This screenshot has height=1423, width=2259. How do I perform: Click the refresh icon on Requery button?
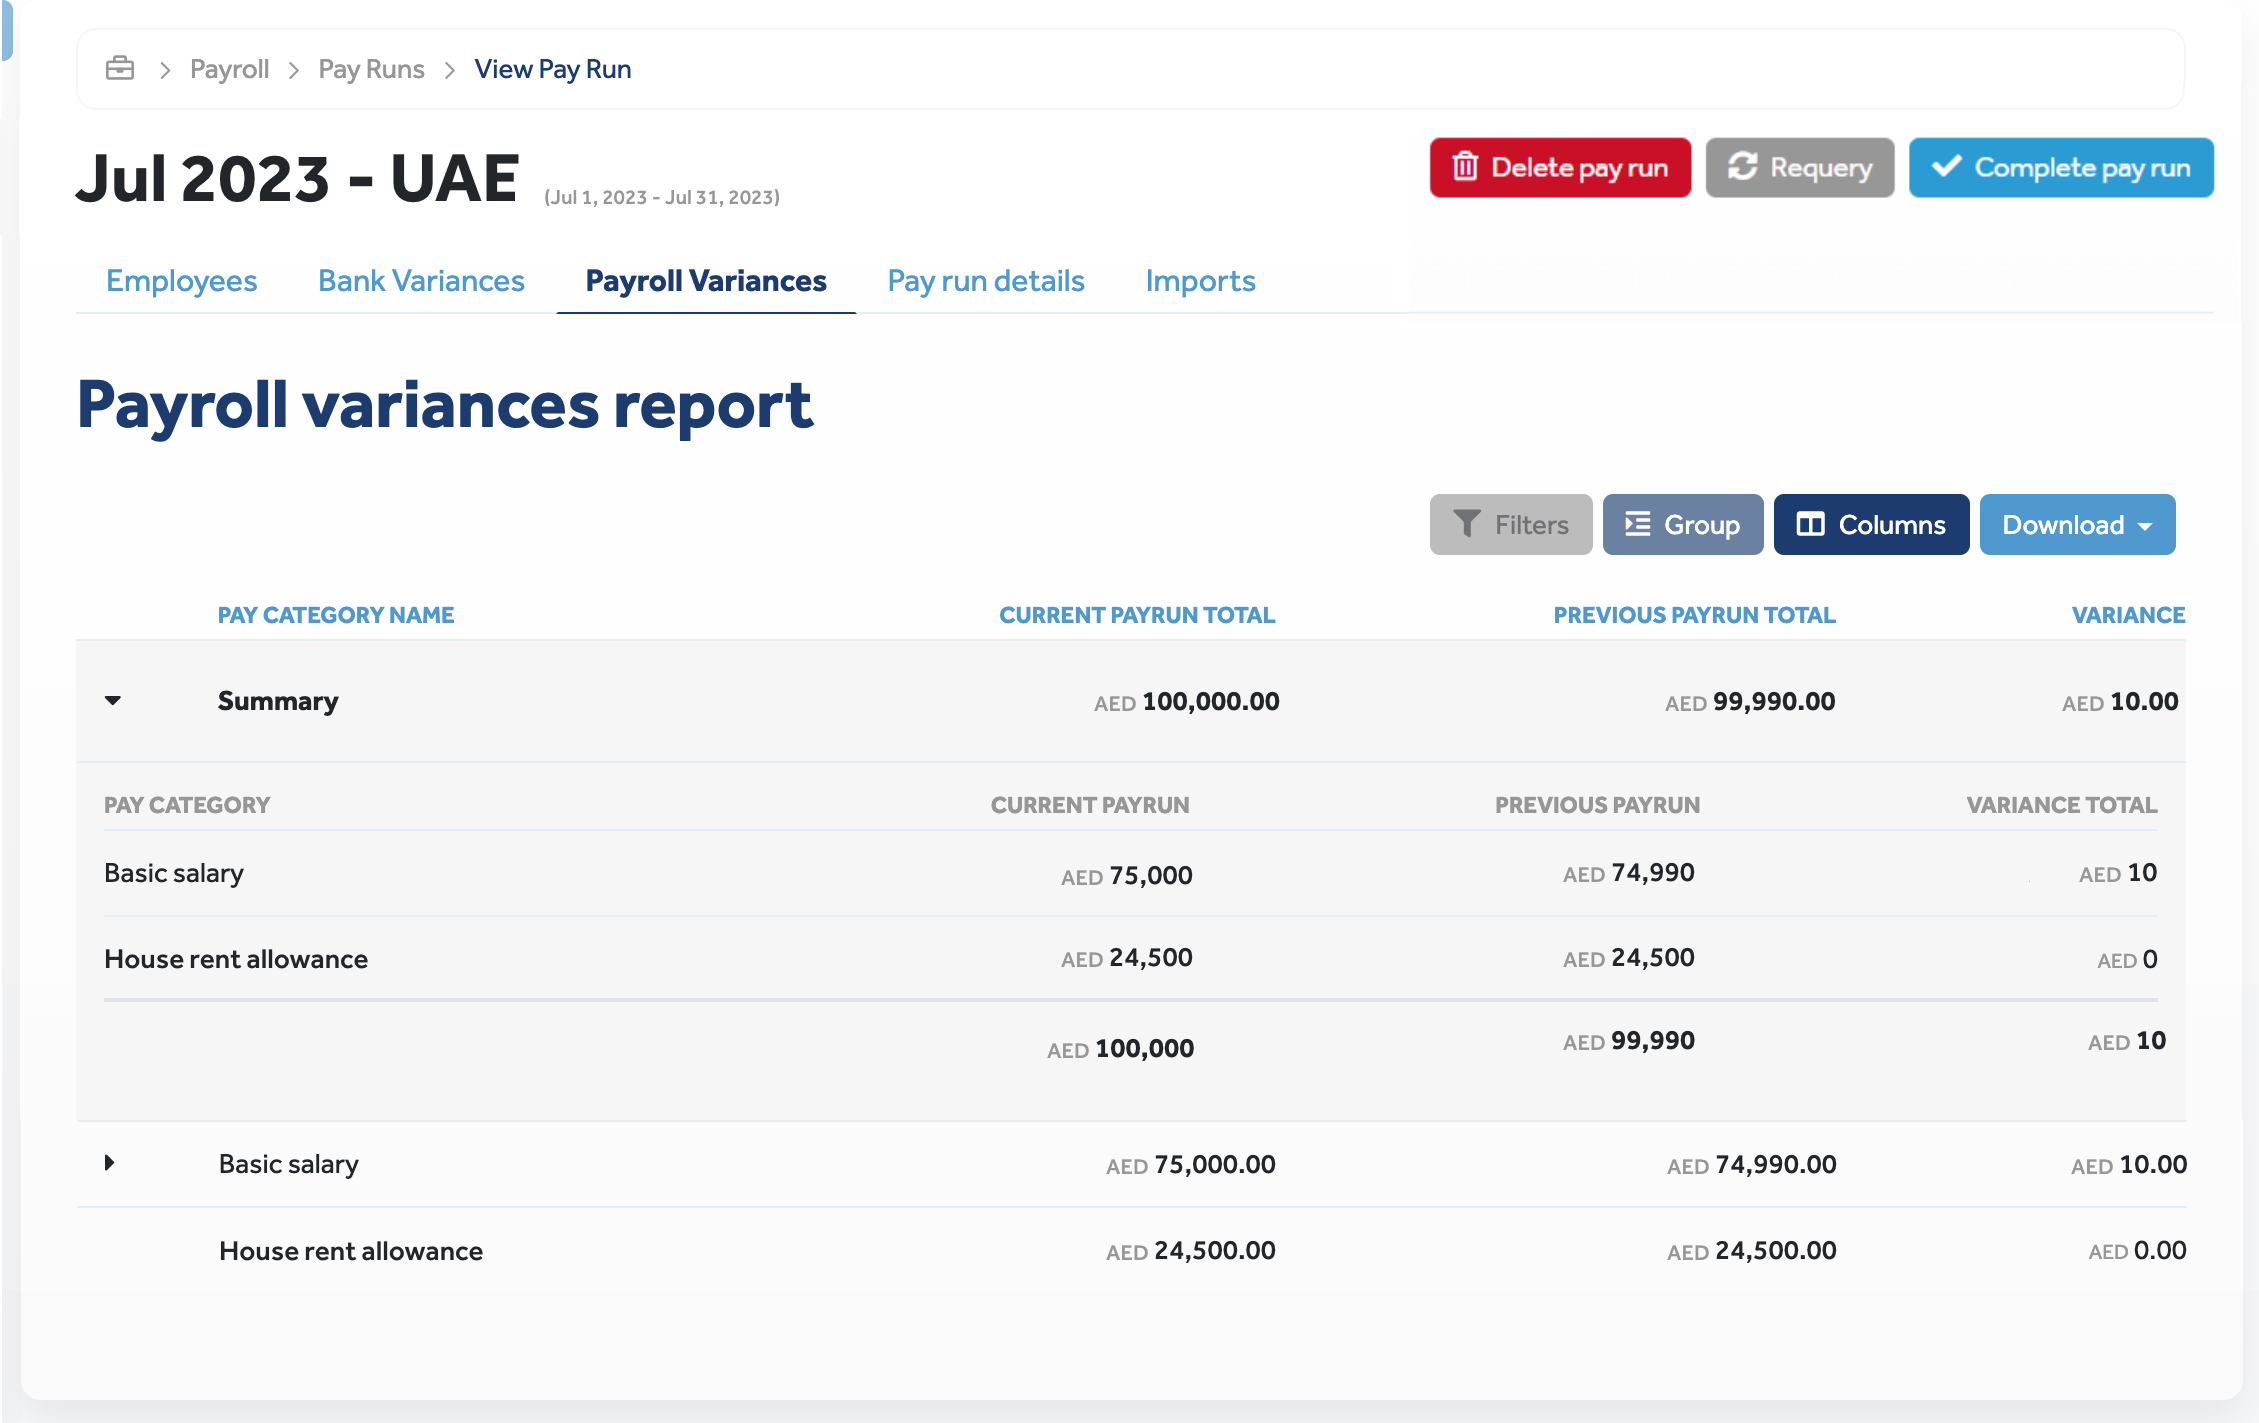click(1742, 167)
